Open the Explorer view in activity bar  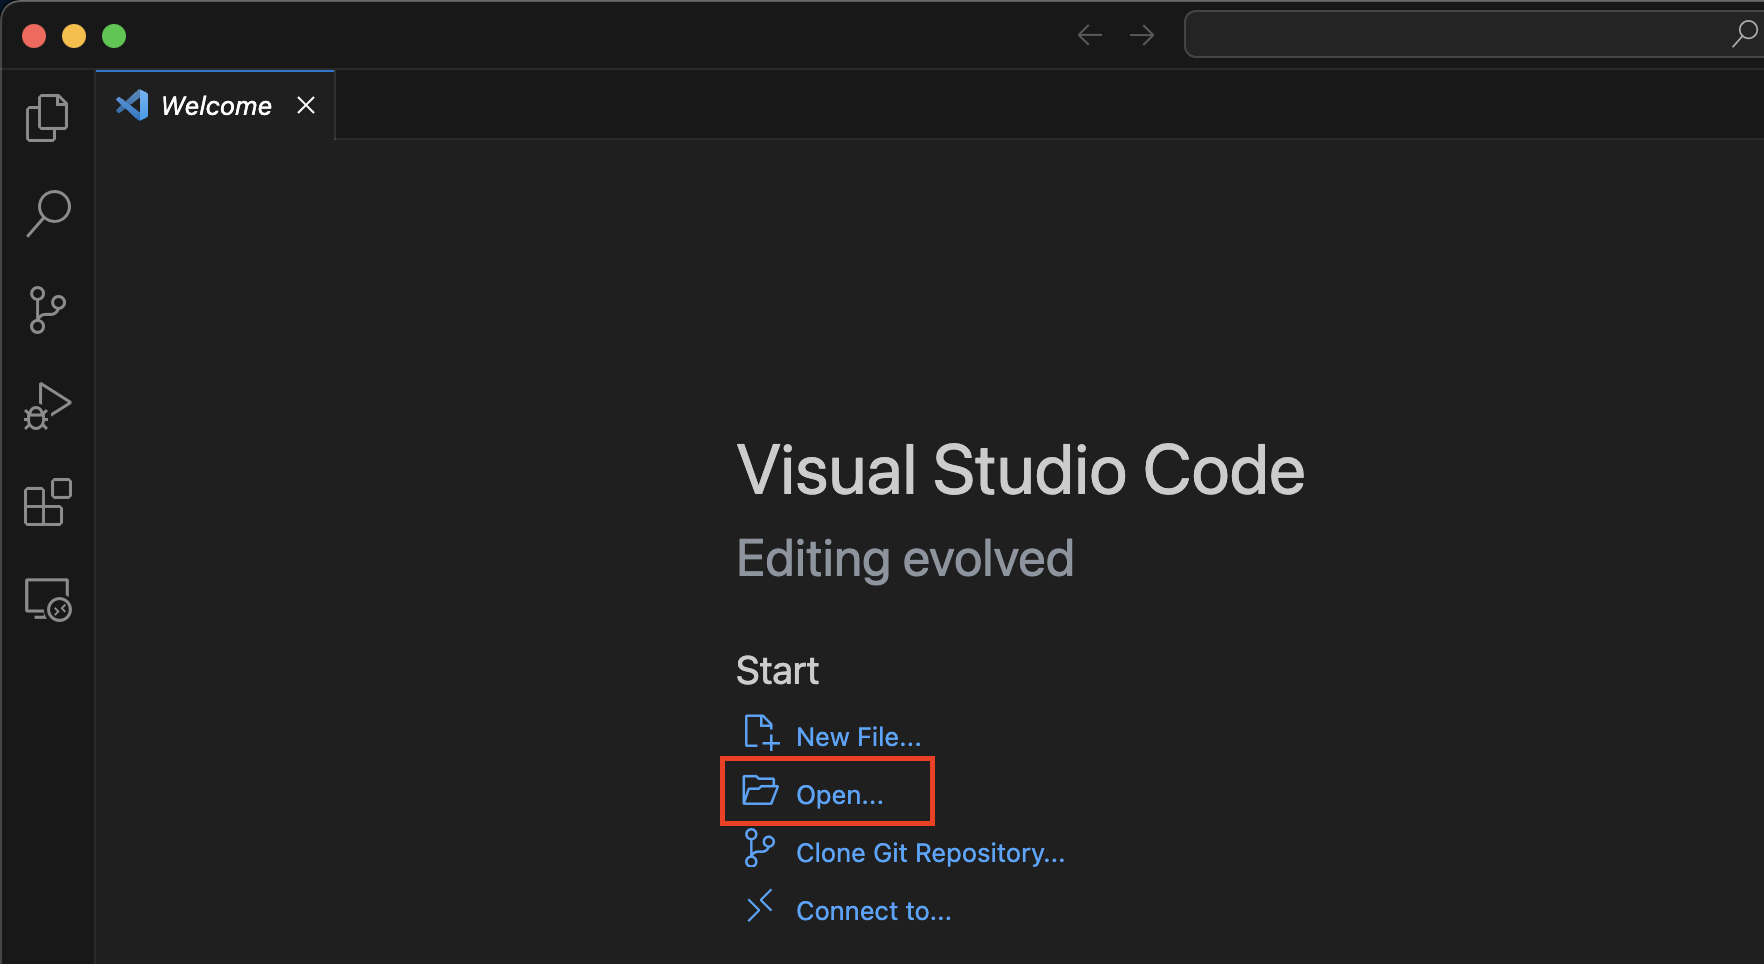point(47,118)
